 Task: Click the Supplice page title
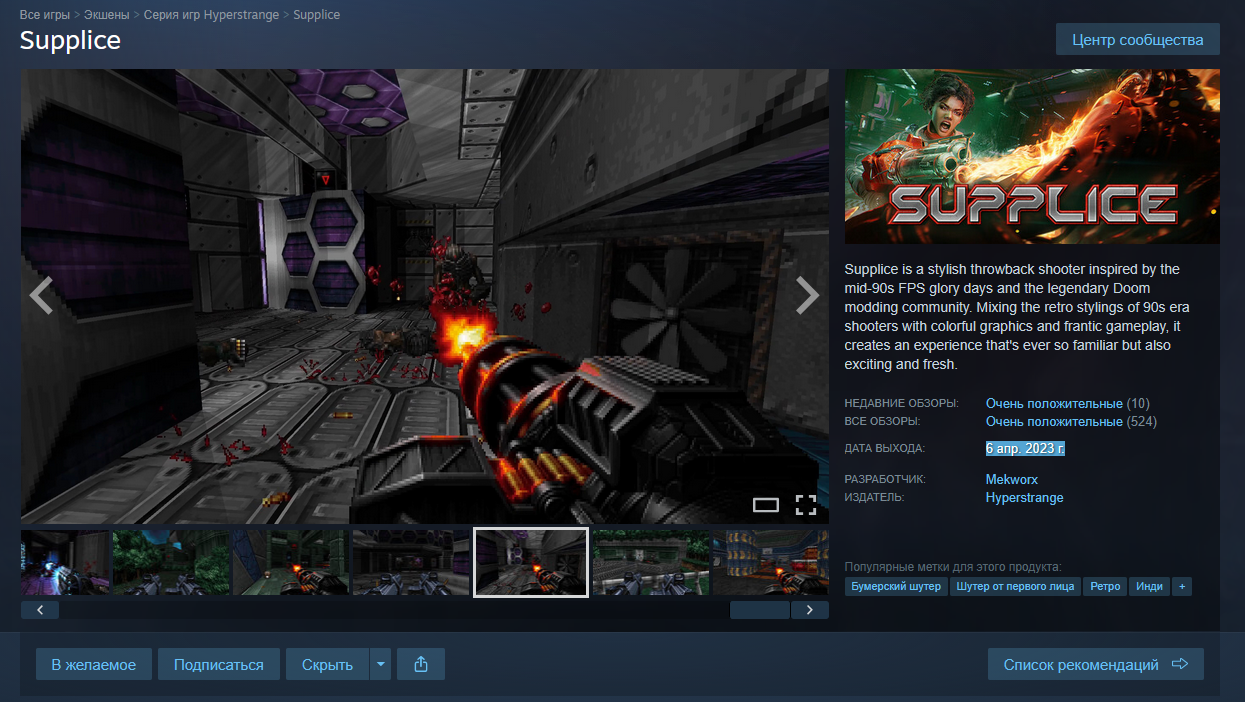(x=70, y=41)
